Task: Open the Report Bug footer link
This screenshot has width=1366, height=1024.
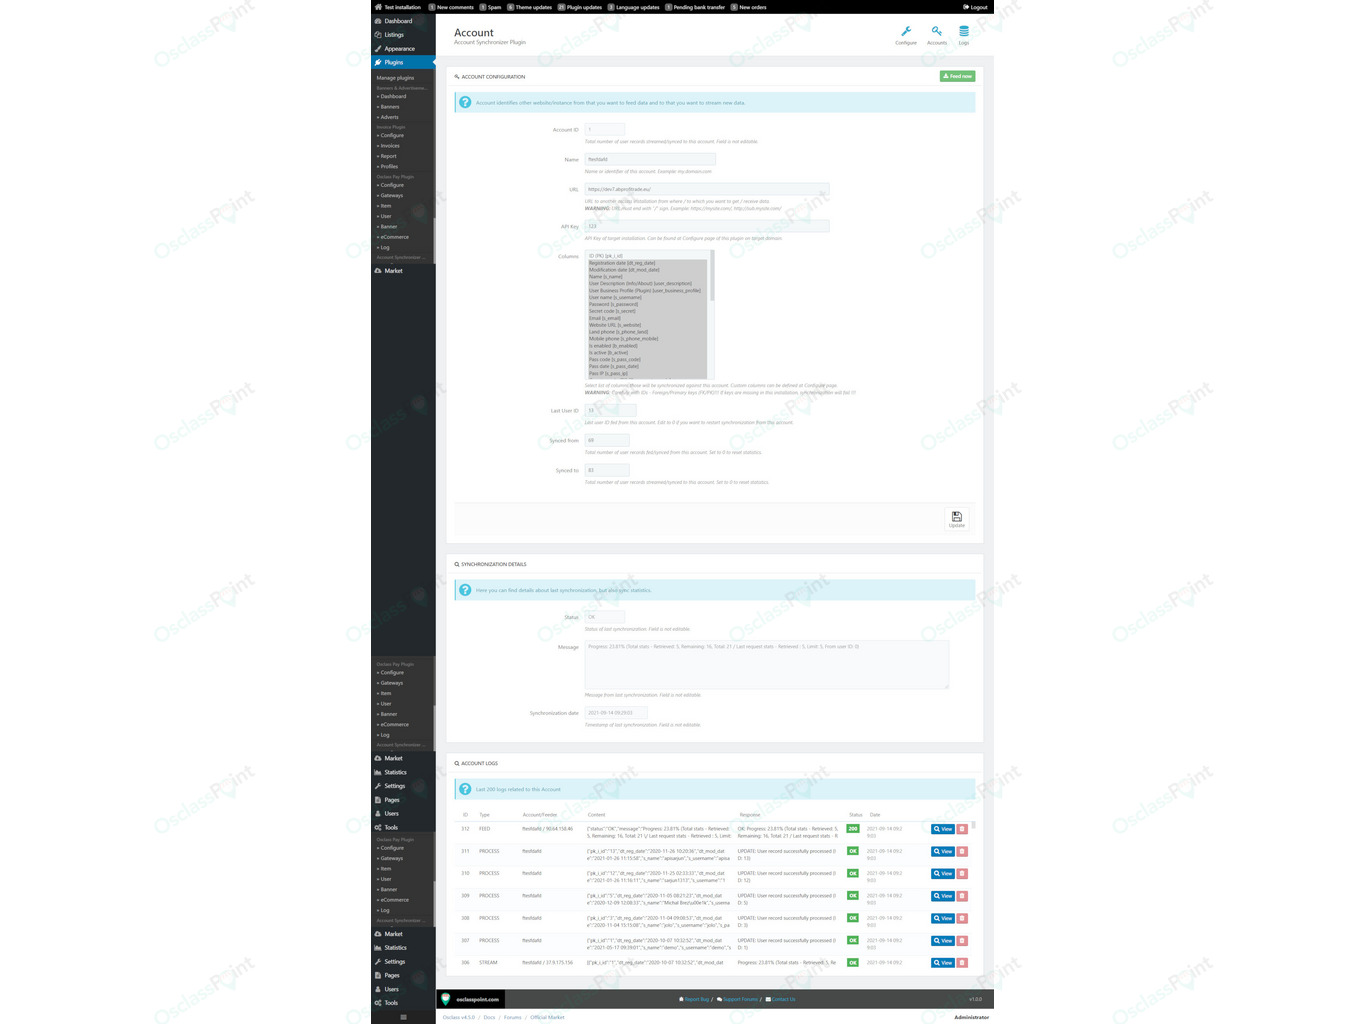Action: (x=695, y=999)
